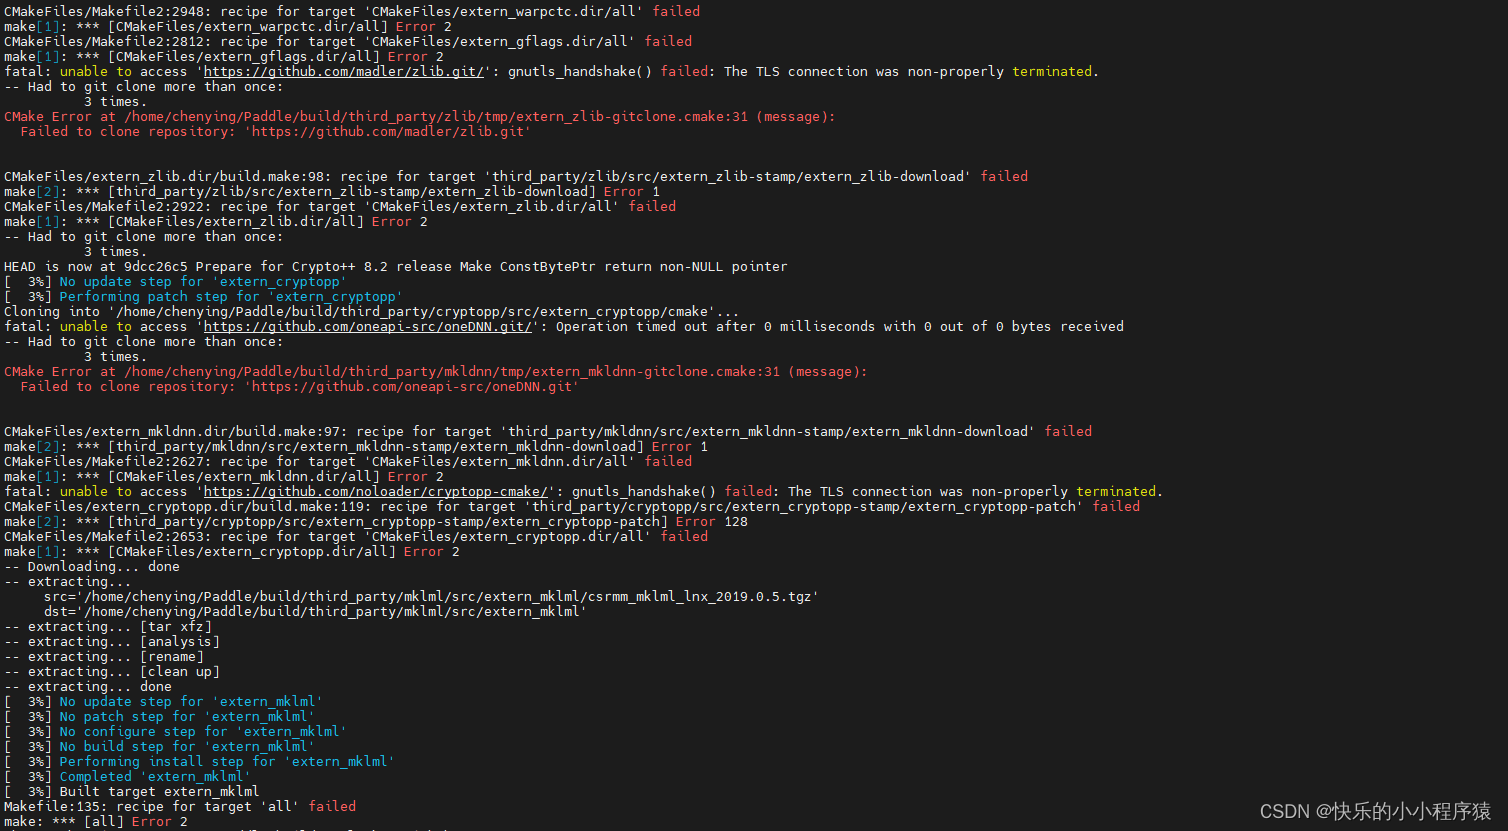Click 'make[1]: *** [CMakeFiles/extern_warpctc.dir/all] Error 2'
This screenshot has height=831, width=1508.
(228, 27)
